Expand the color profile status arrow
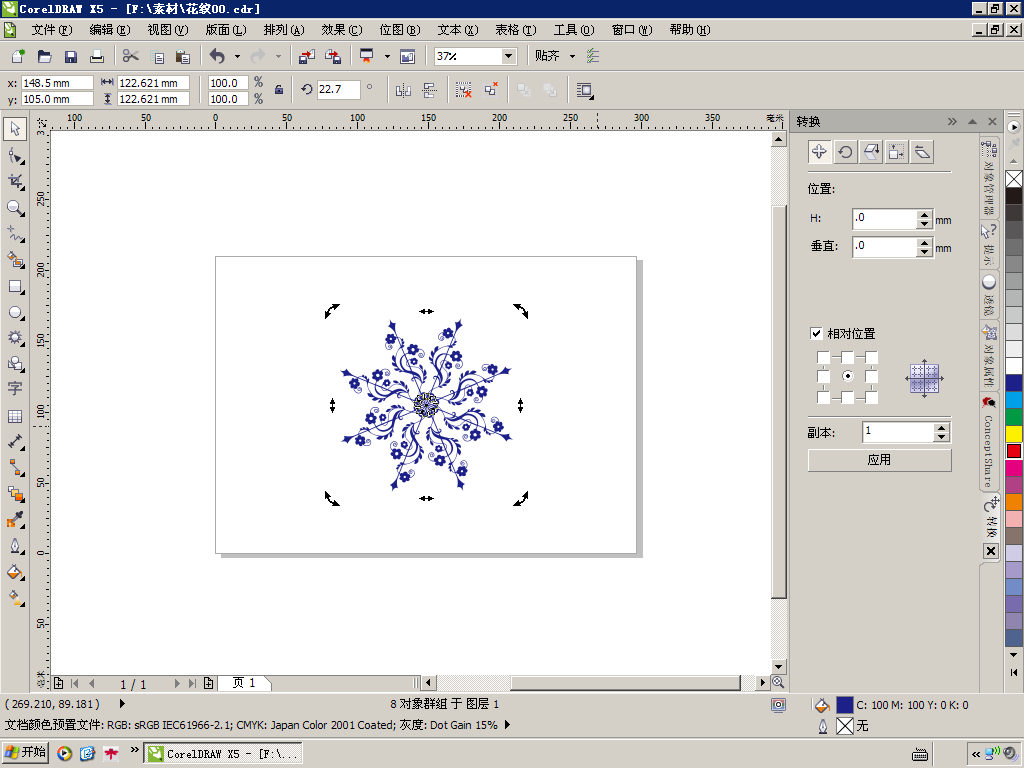 (507, 725)
